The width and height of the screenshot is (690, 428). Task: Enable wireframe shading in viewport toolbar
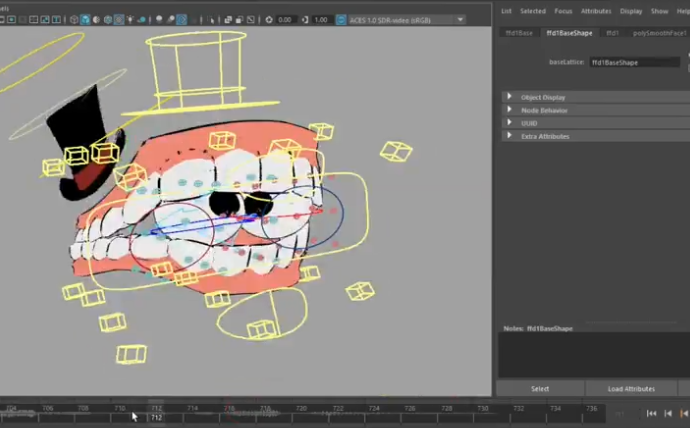72,20
